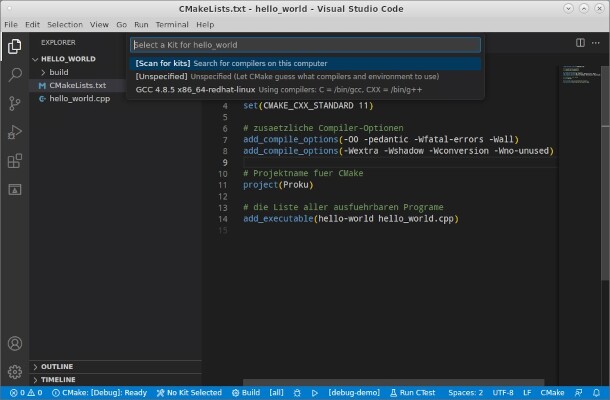Select the GCC 4.8.5 x86_64-redhat-linux kit
Image resolution: width=610 pixels, height=400 pixels.
tap(305, 90)
